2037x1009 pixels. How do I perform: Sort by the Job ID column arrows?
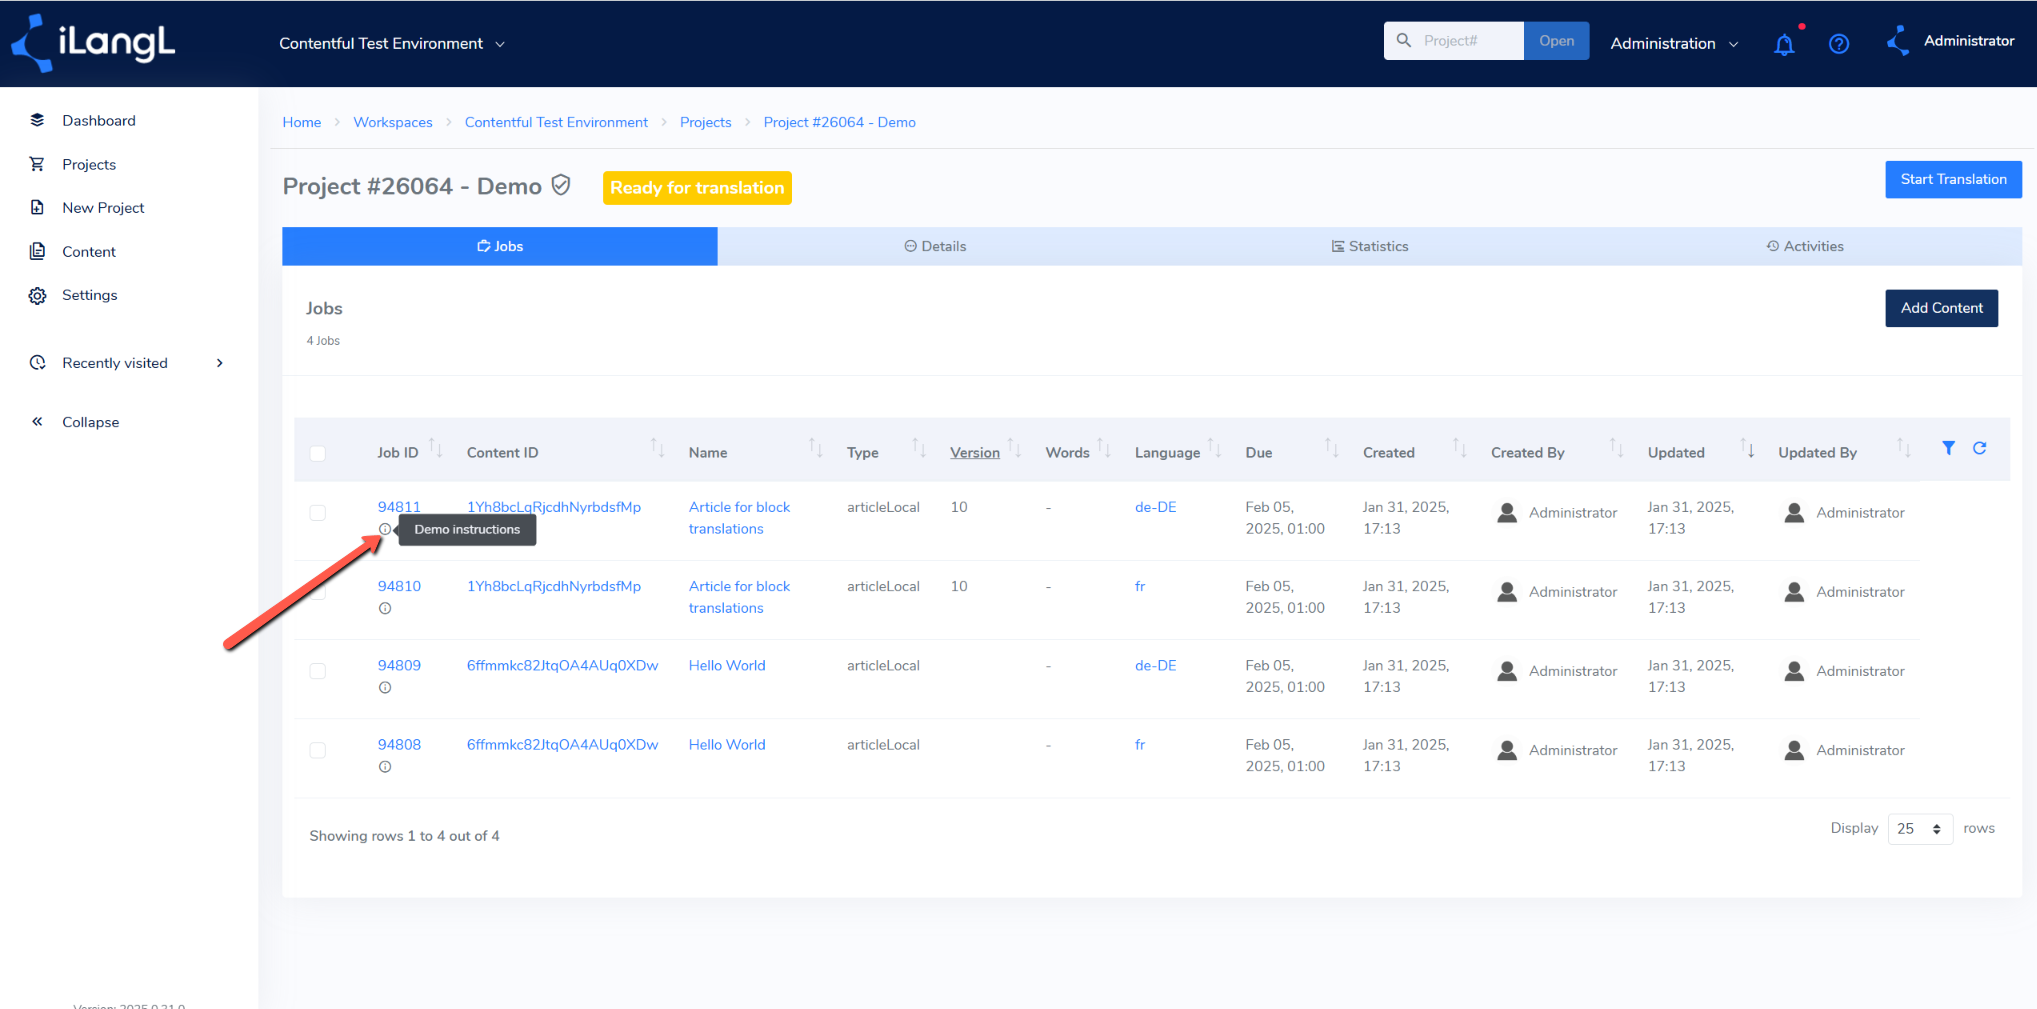(x=436, y=447)
